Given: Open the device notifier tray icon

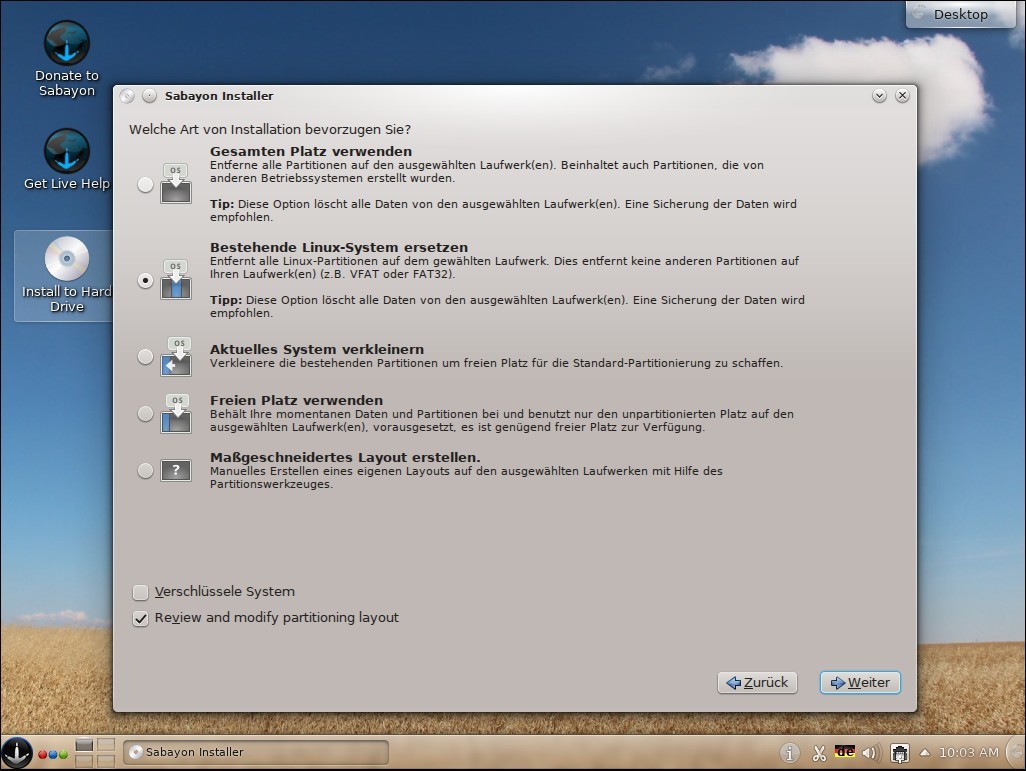Looking at the screenshot, I should [900, 753].
